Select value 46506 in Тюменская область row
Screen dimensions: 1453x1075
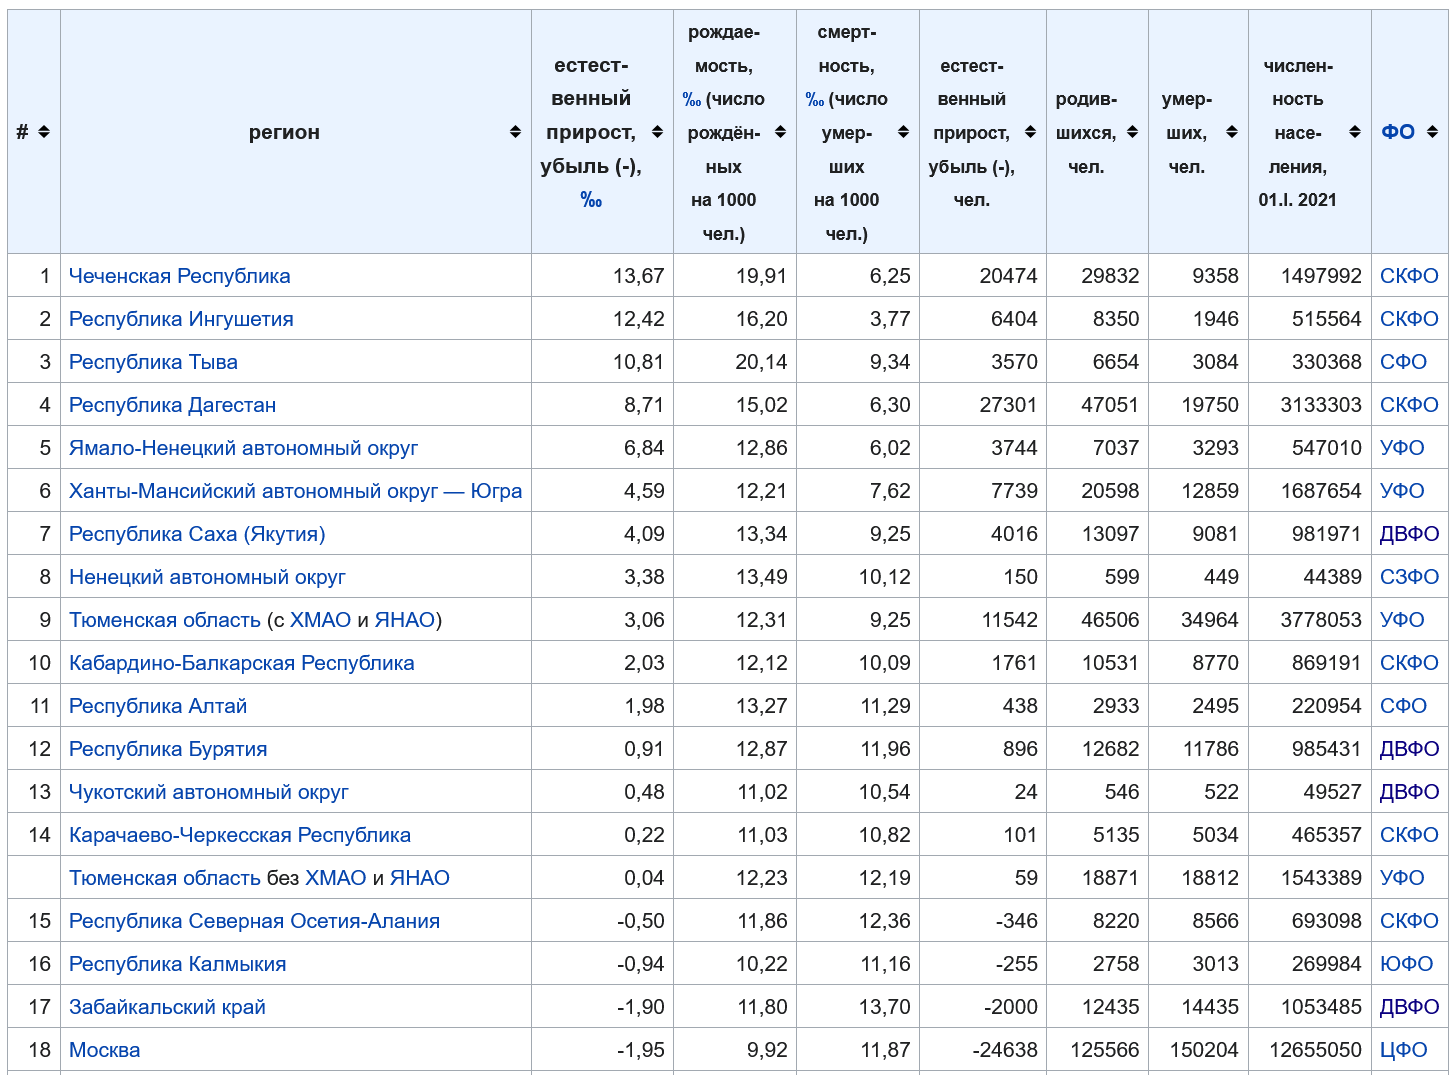pos(1110,620)
